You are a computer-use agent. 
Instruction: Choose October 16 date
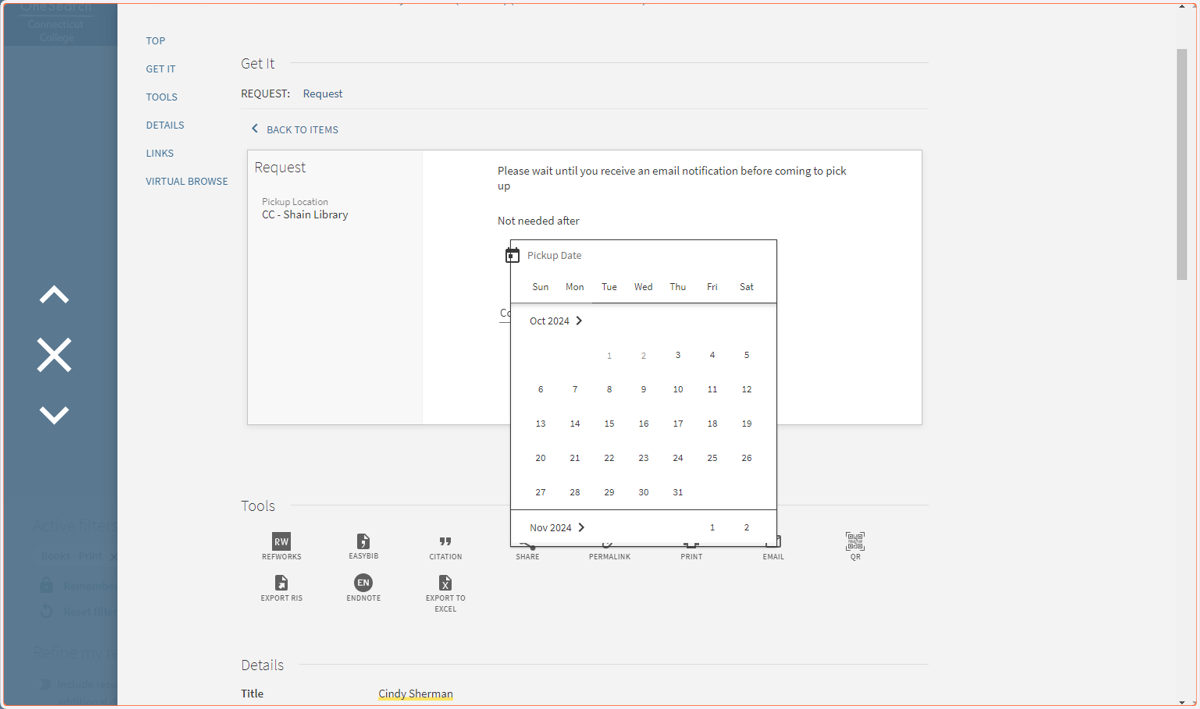[x=643, y=423]
